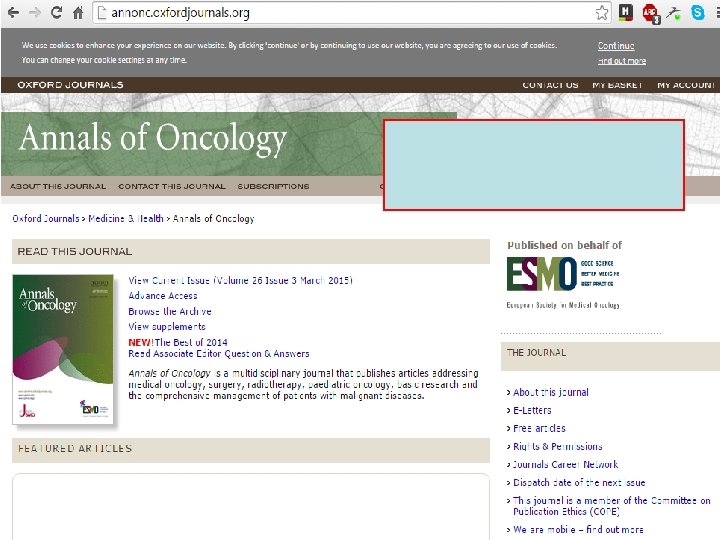Open the Free articles sidebar link

point(539,428)
